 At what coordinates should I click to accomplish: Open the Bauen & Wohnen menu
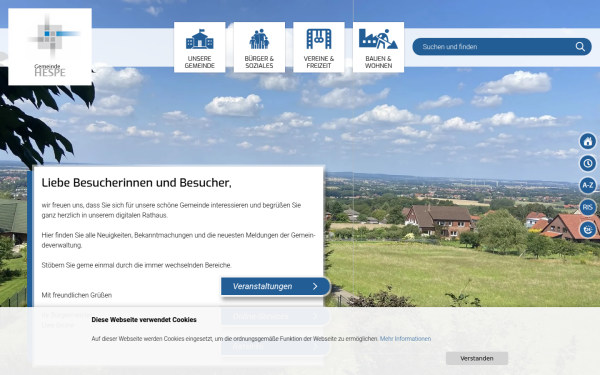[378, 47]
